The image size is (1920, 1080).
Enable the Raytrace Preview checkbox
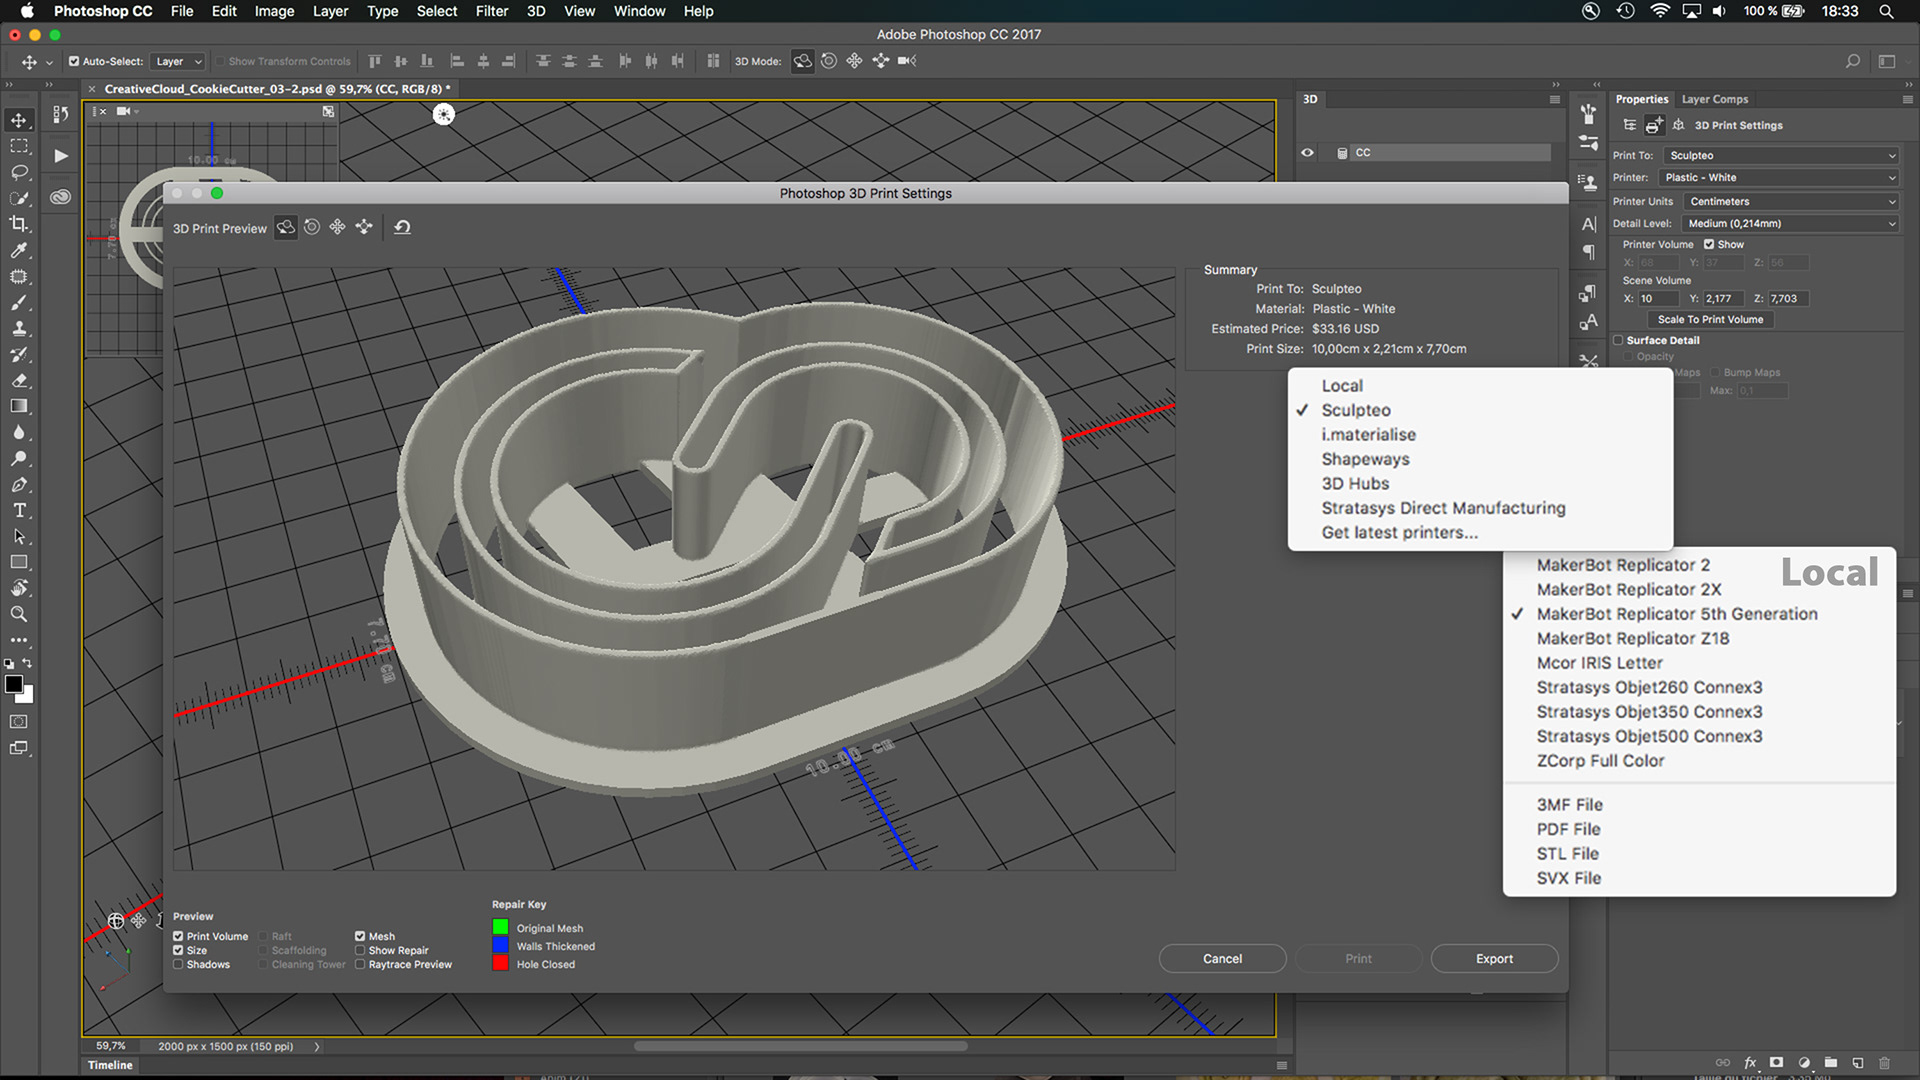360,965
